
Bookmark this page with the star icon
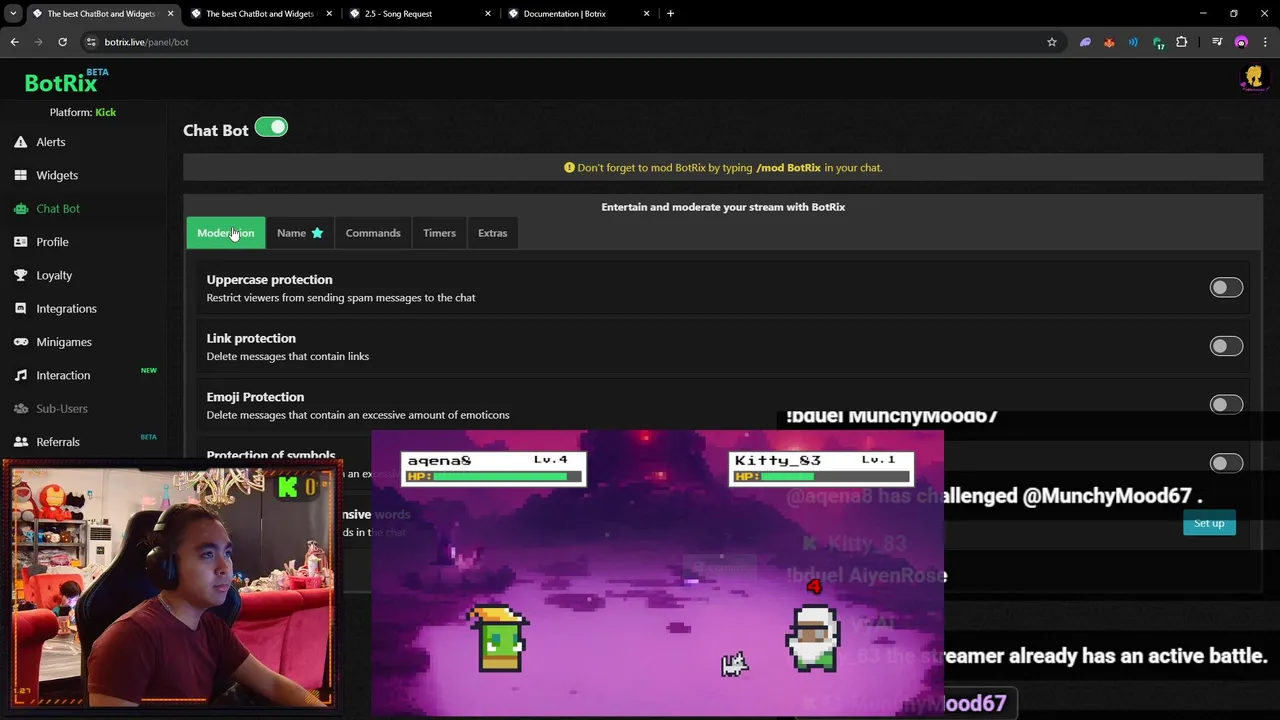(1052, 42)
